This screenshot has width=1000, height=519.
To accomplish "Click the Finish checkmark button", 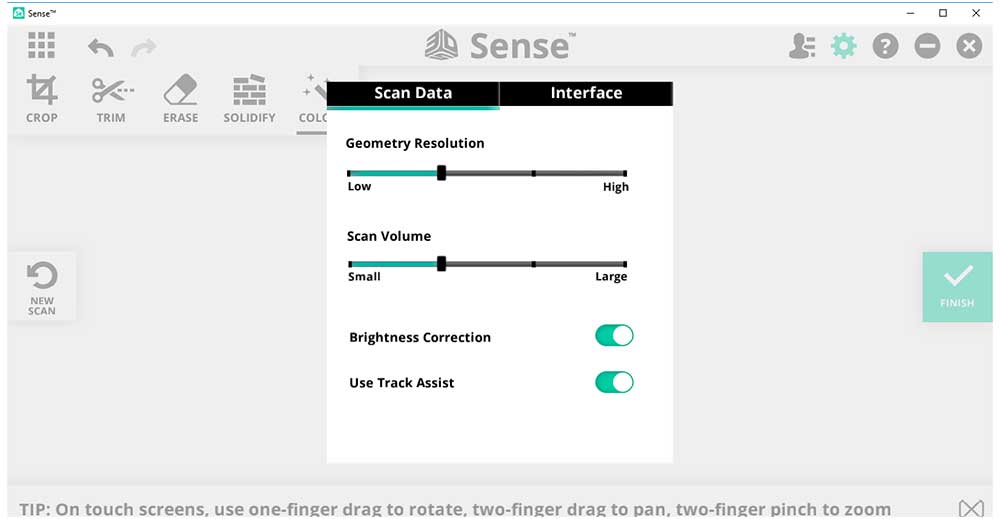I will point(957,286).
